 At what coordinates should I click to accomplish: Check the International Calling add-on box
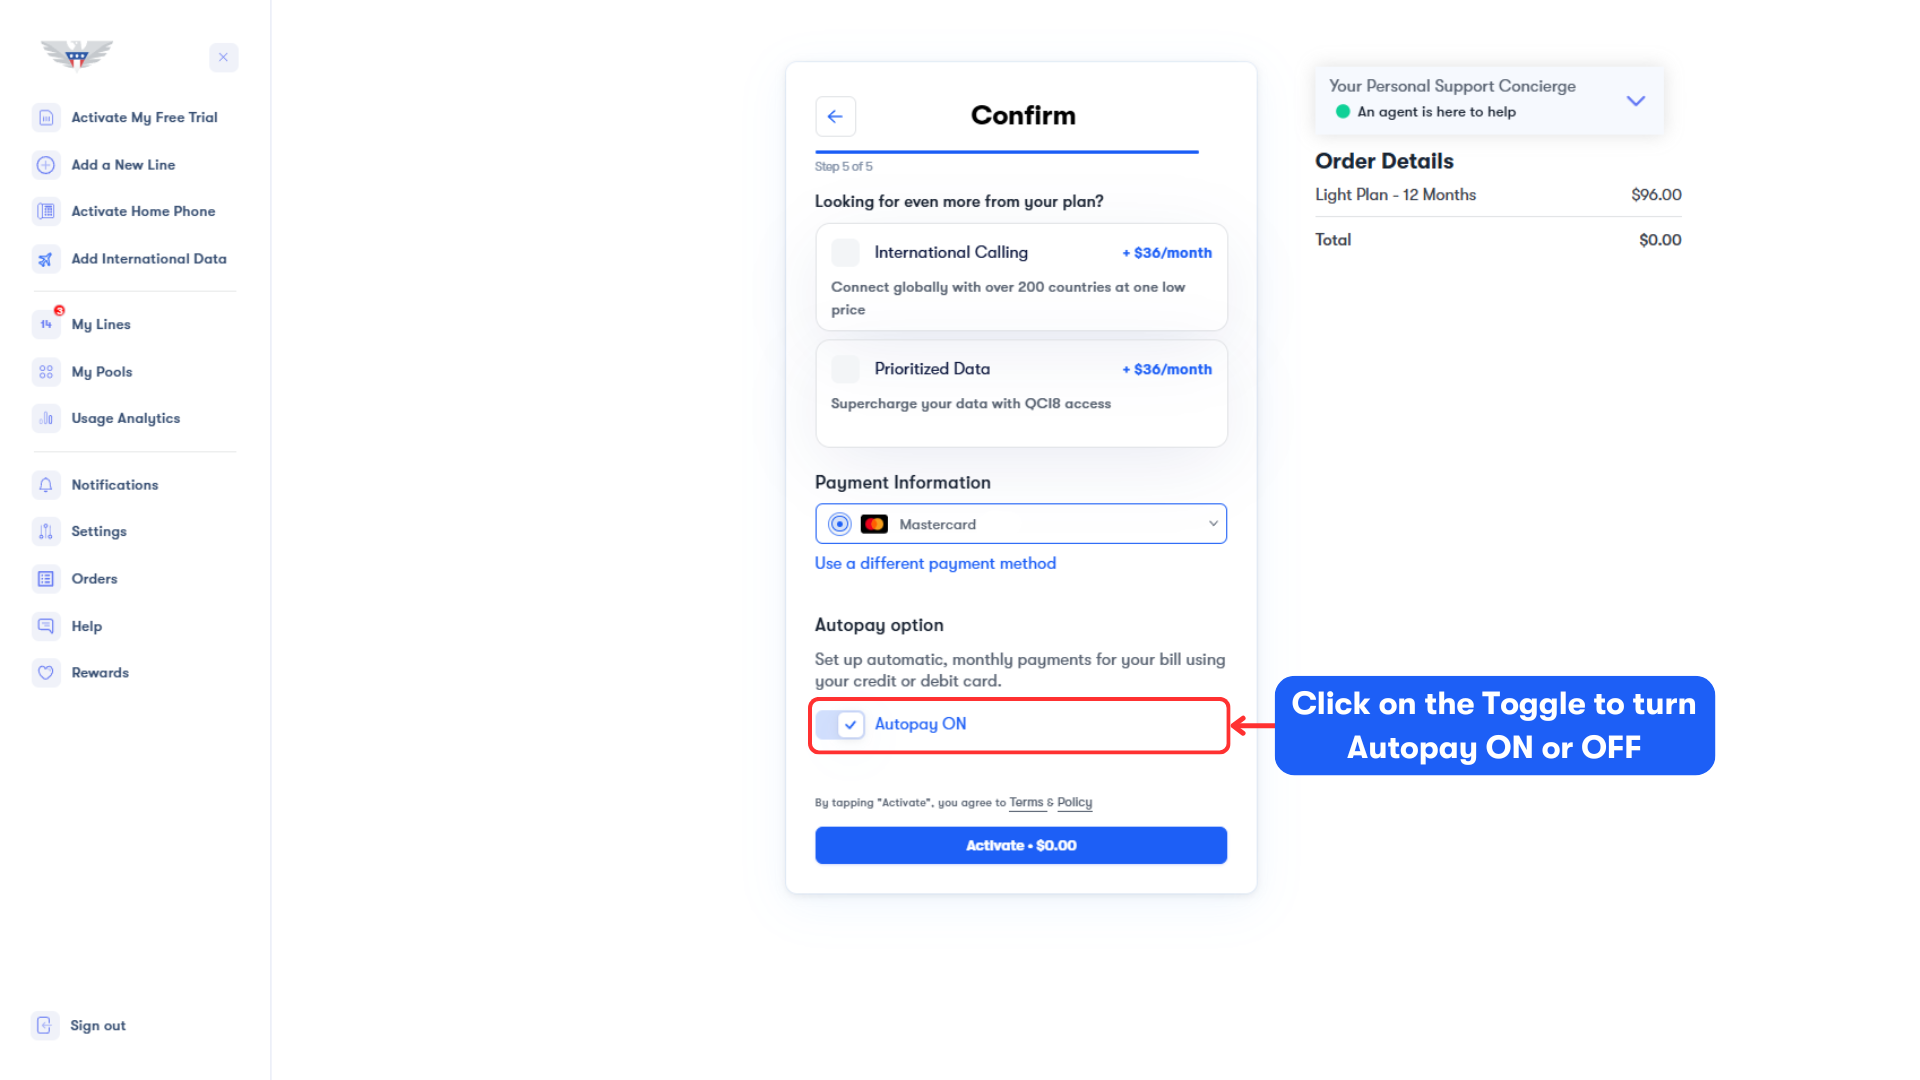845,253
